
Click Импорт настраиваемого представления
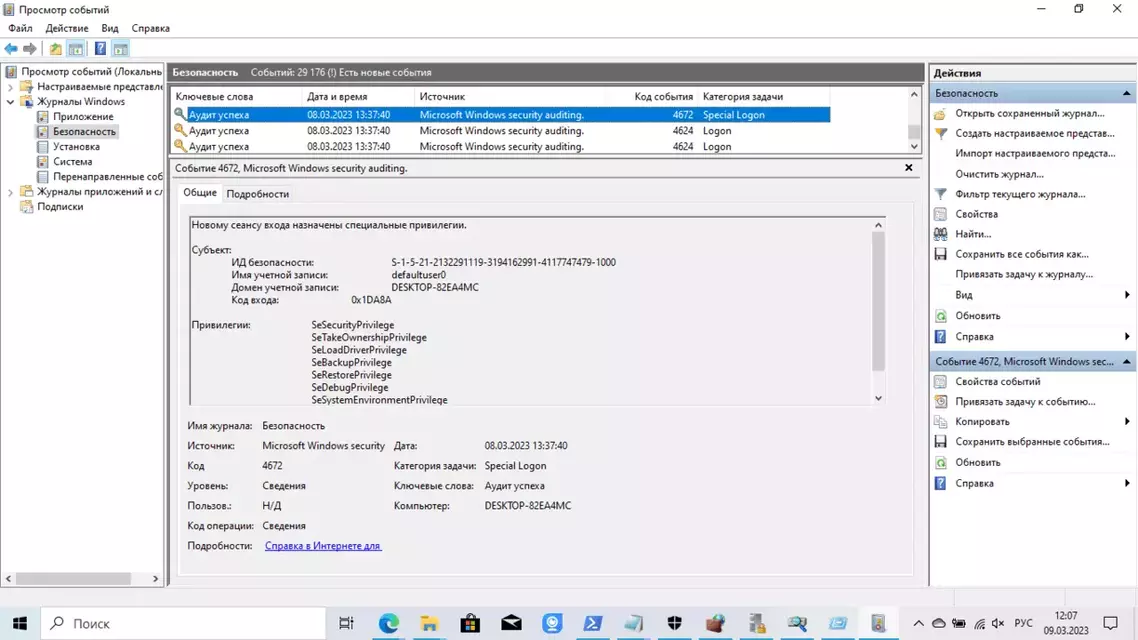(1035, 153)
